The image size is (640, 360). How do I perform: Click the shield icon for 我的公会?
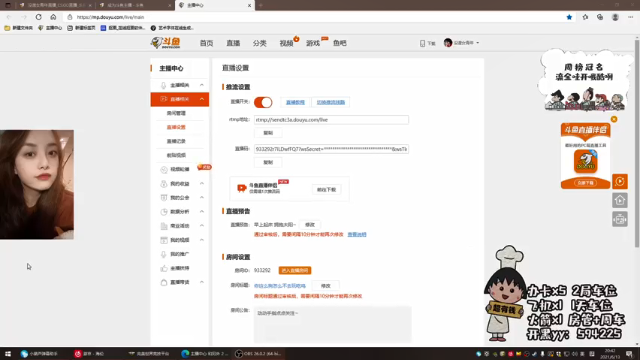click(x=164, y=198)
